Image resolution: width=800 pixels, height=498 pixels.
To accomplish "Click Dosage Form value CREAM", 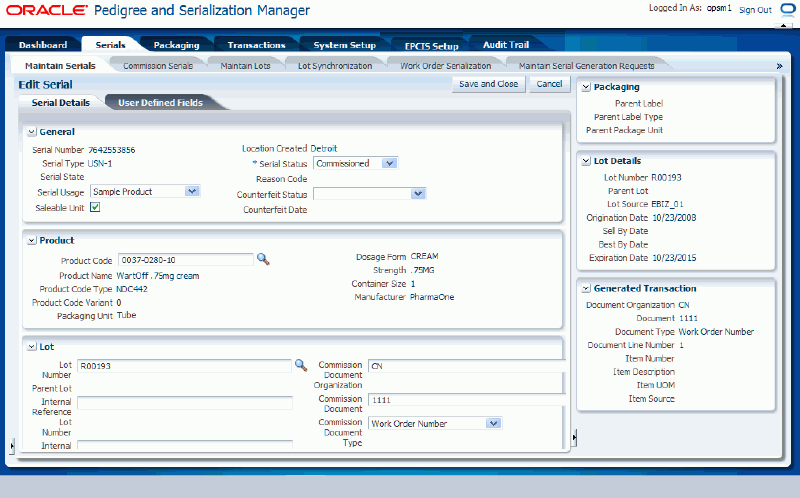I will click(424, 256).
